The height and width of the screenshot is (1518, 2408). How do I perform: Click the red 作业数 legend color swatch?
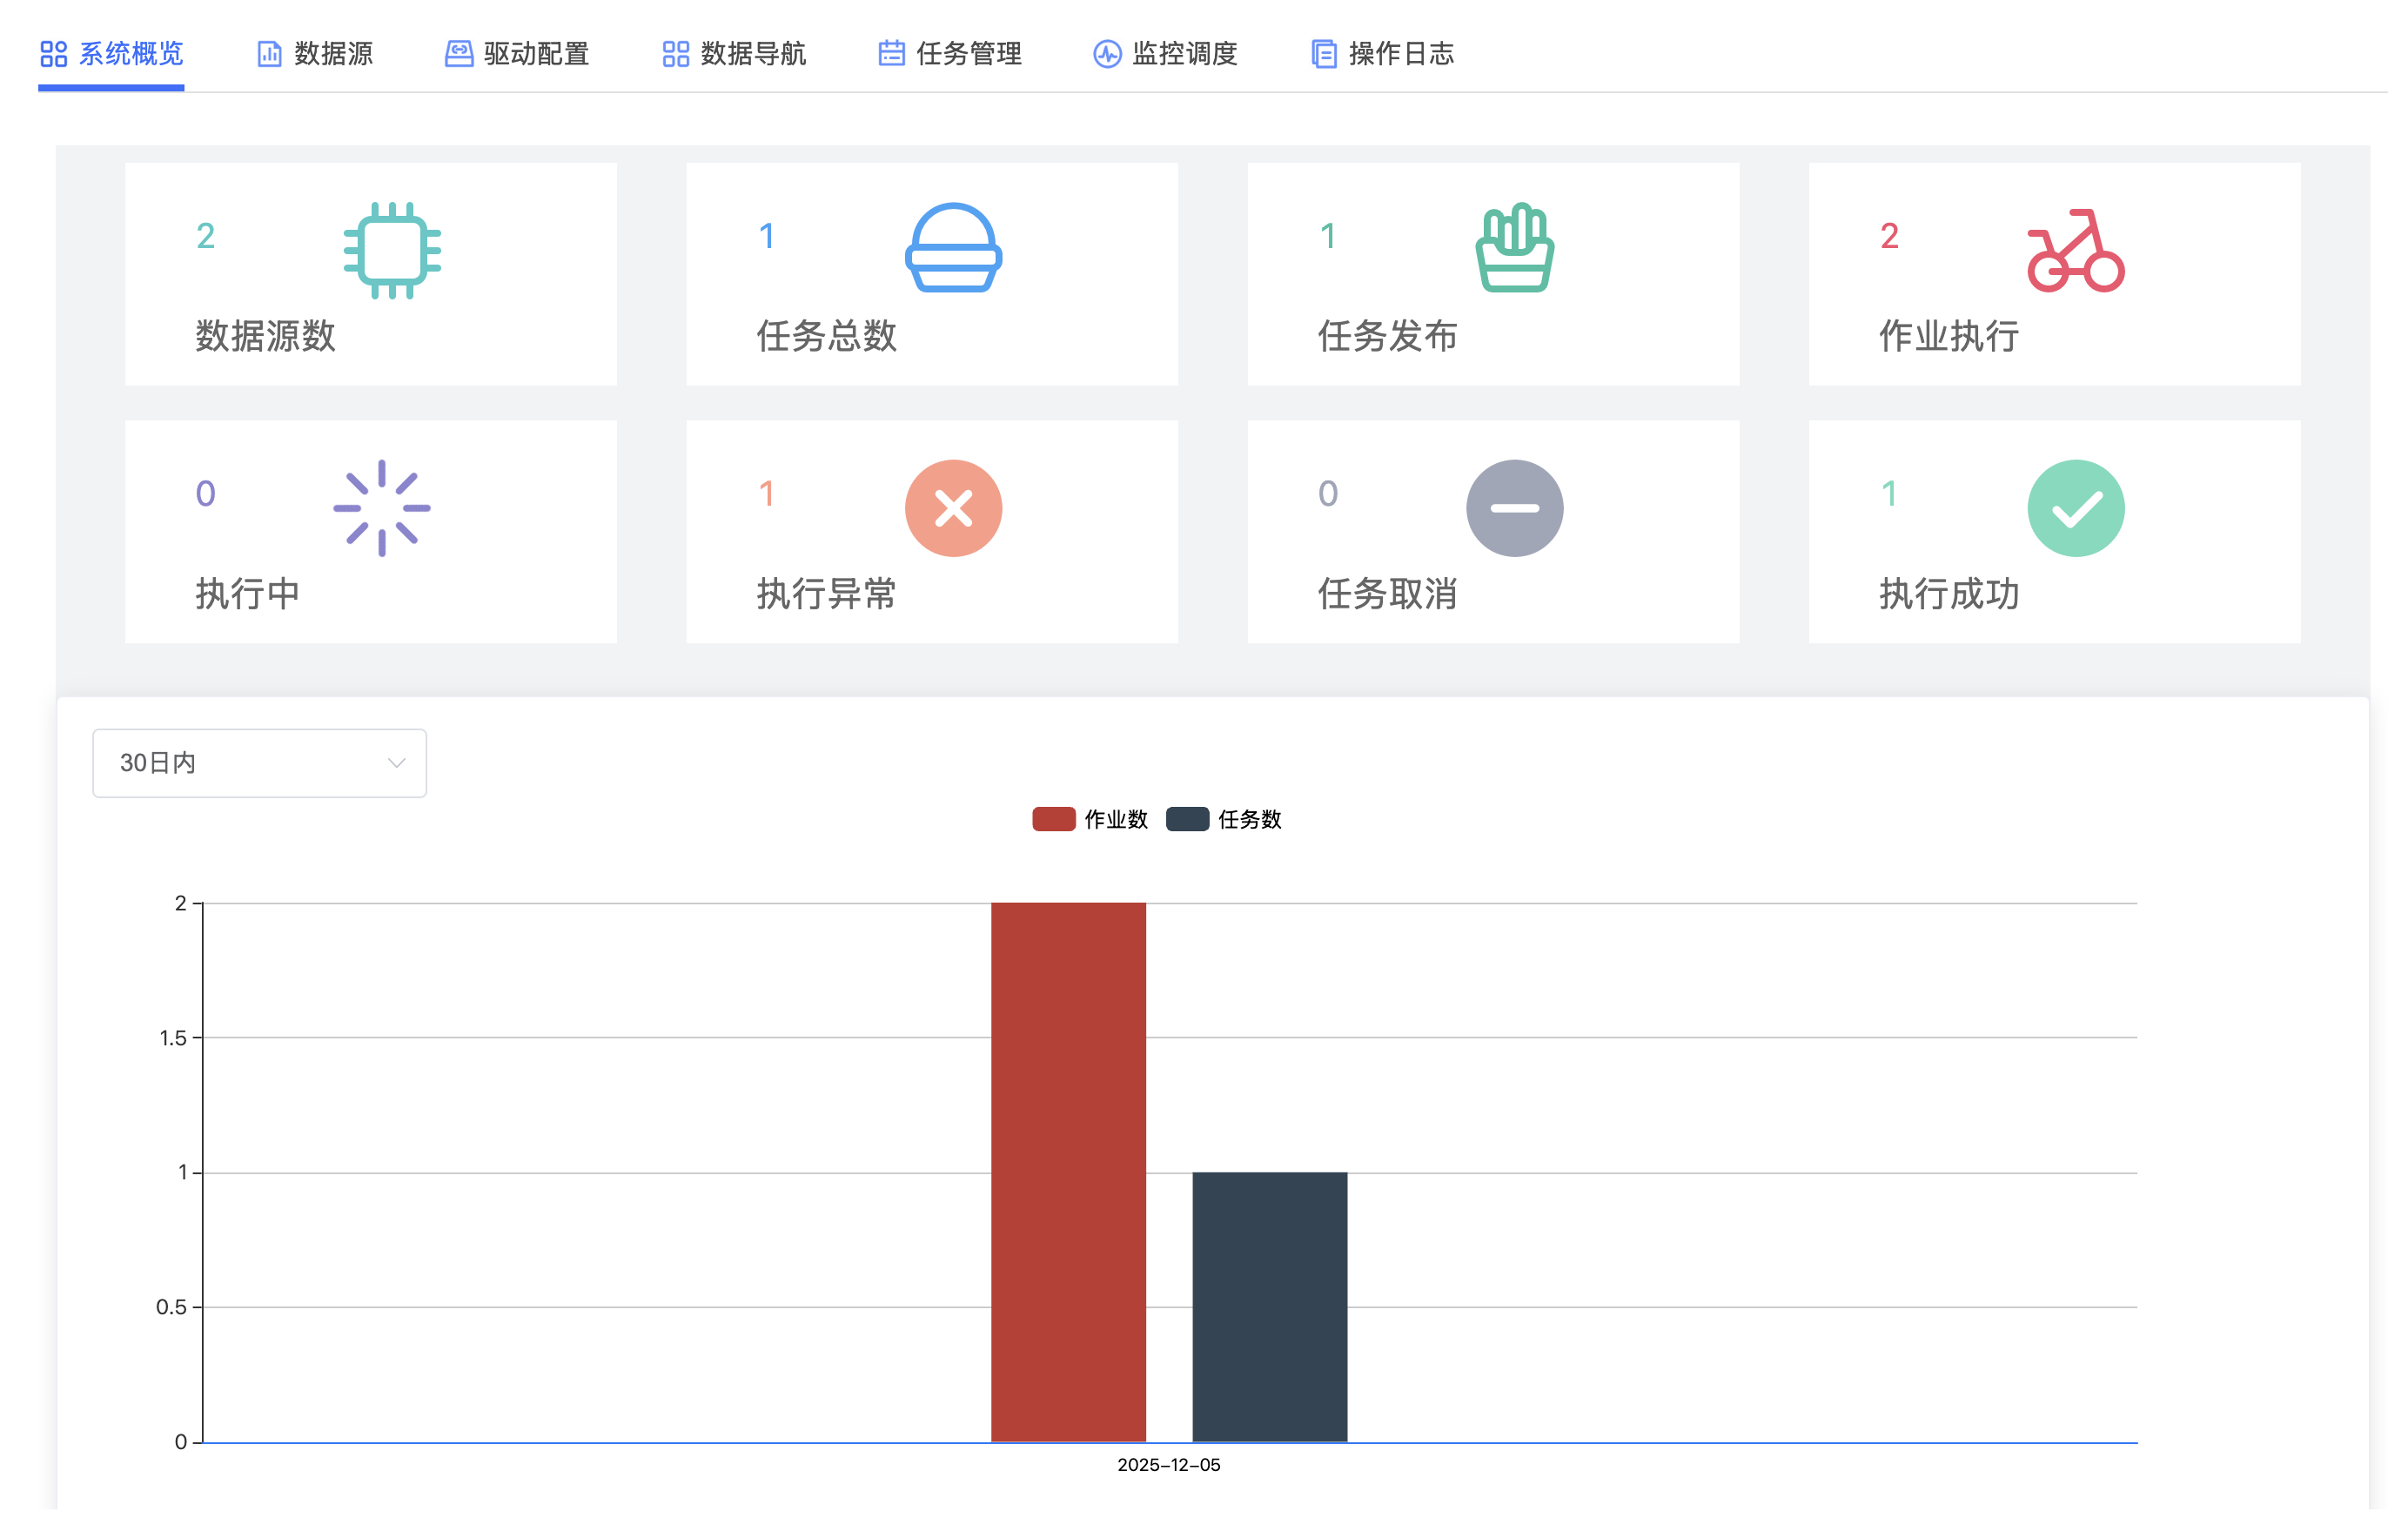(x=1053, y=819)
